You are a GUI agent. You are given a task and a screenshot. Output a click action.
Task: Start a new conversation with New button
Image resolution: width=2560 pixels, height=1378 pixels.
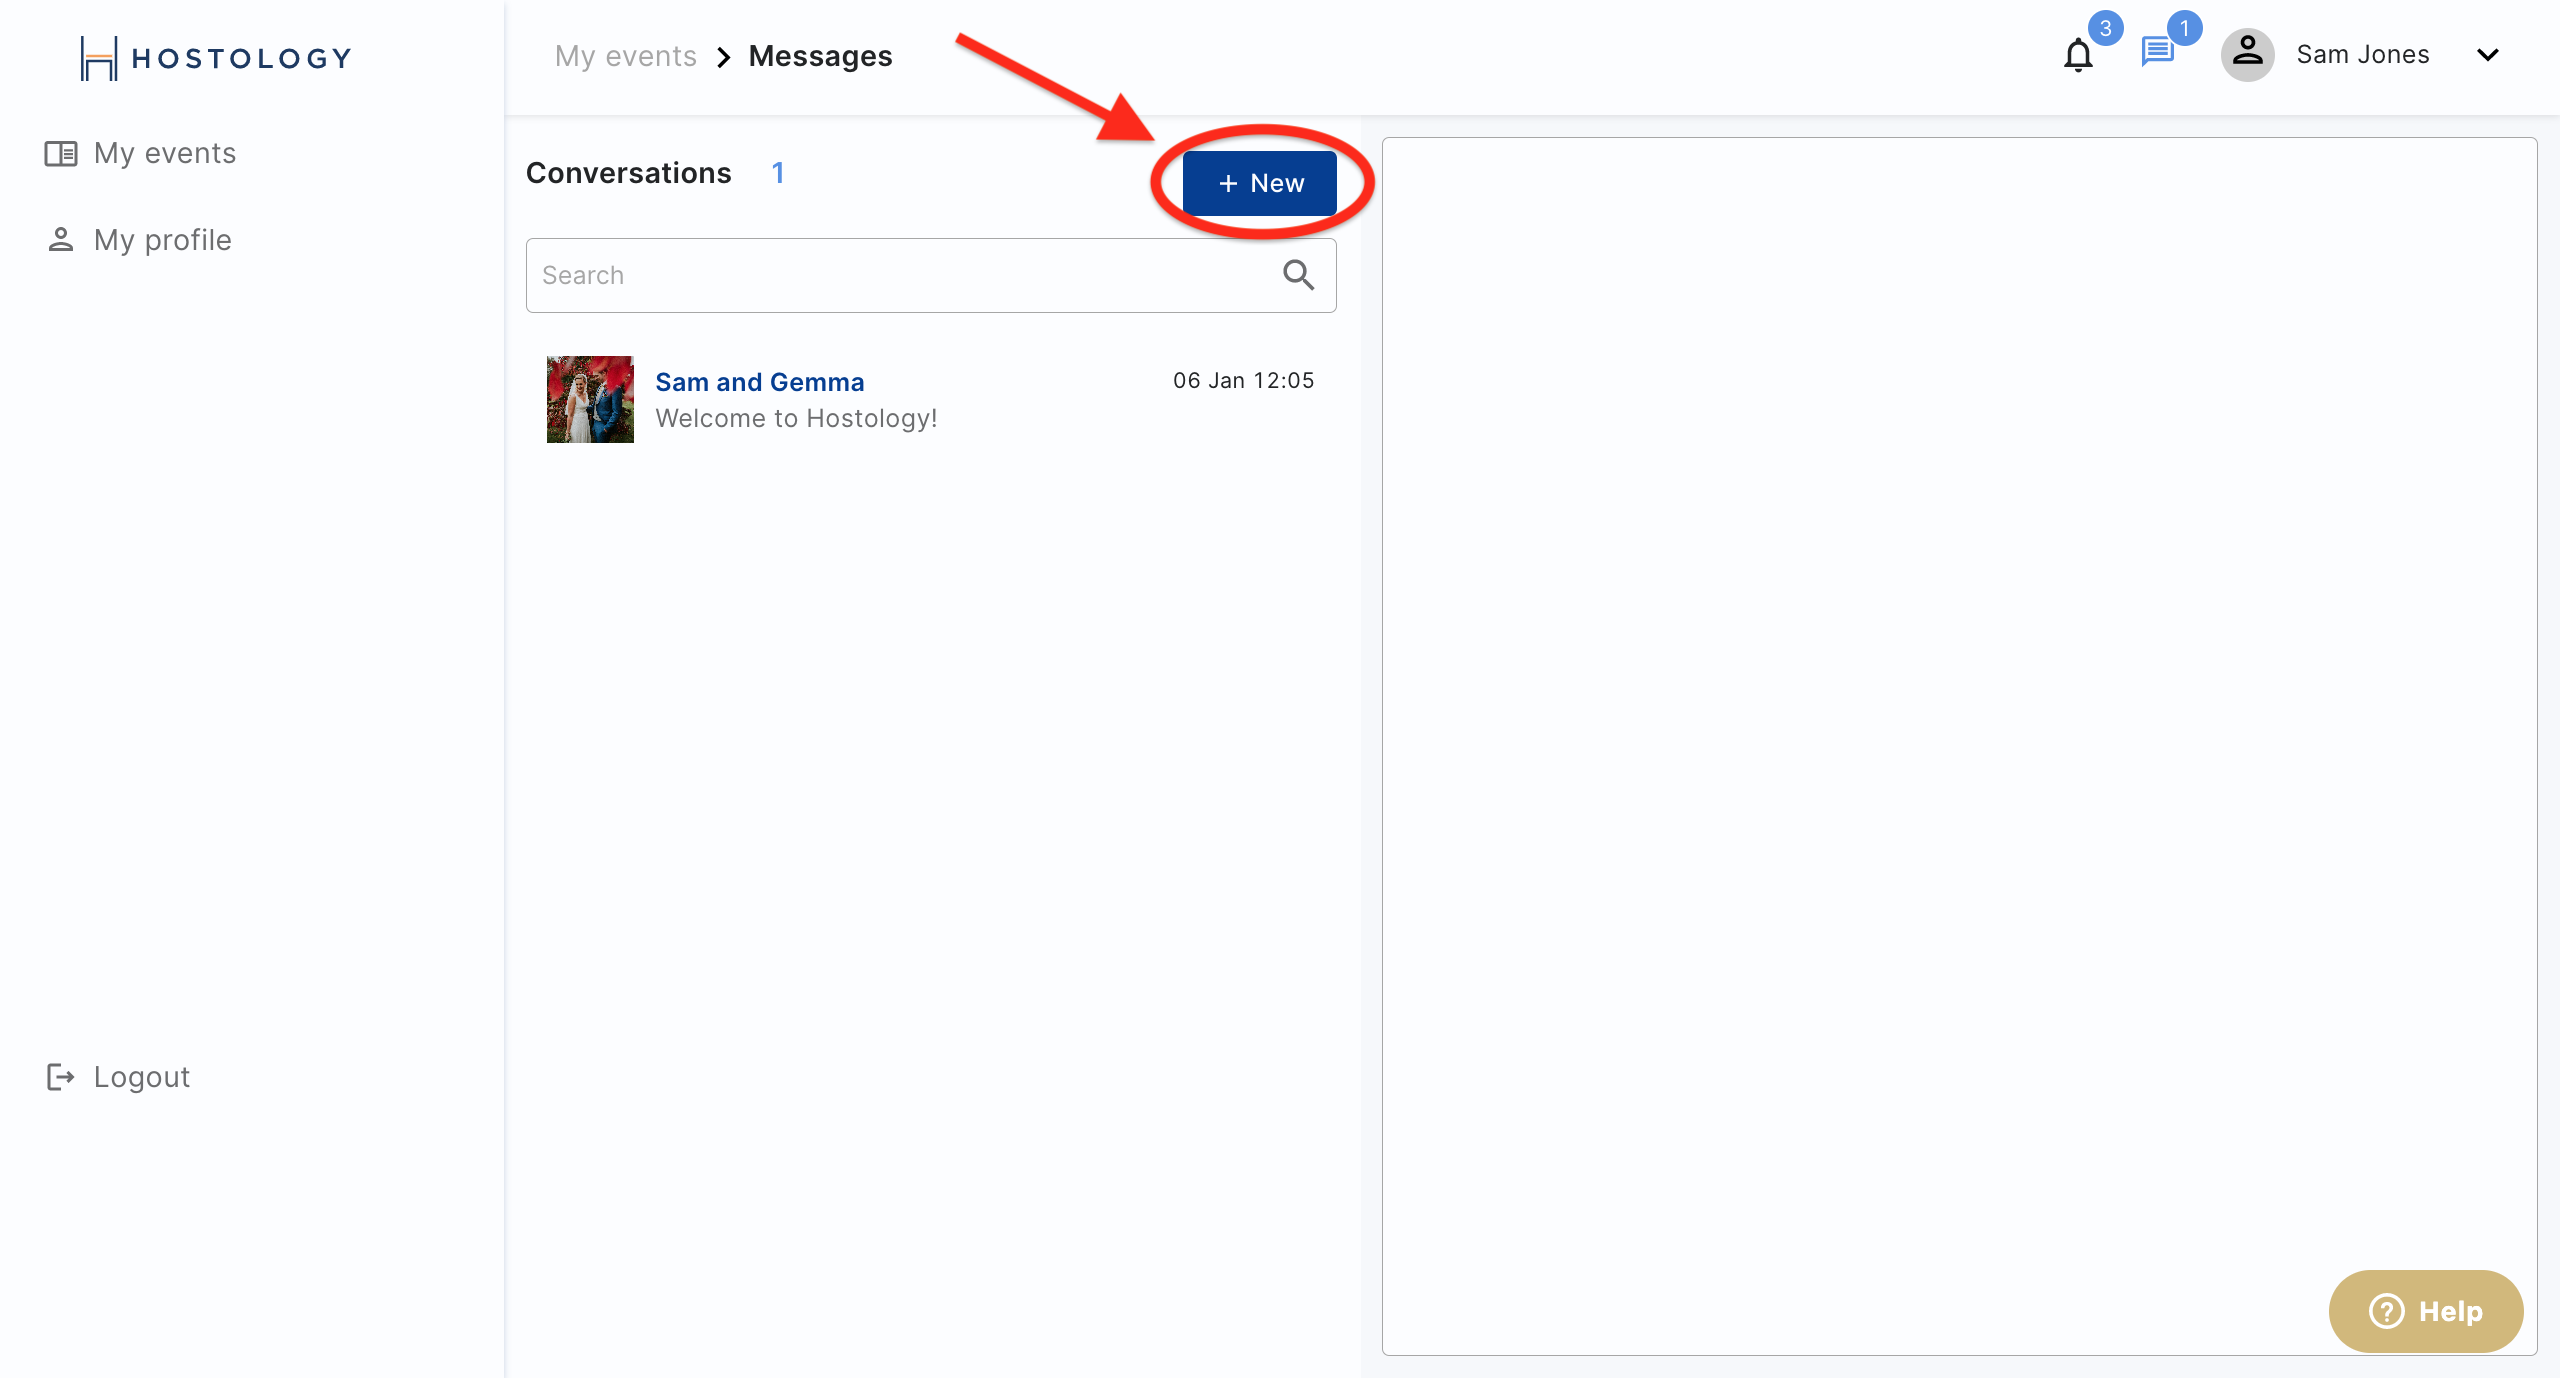[1260, 183]
